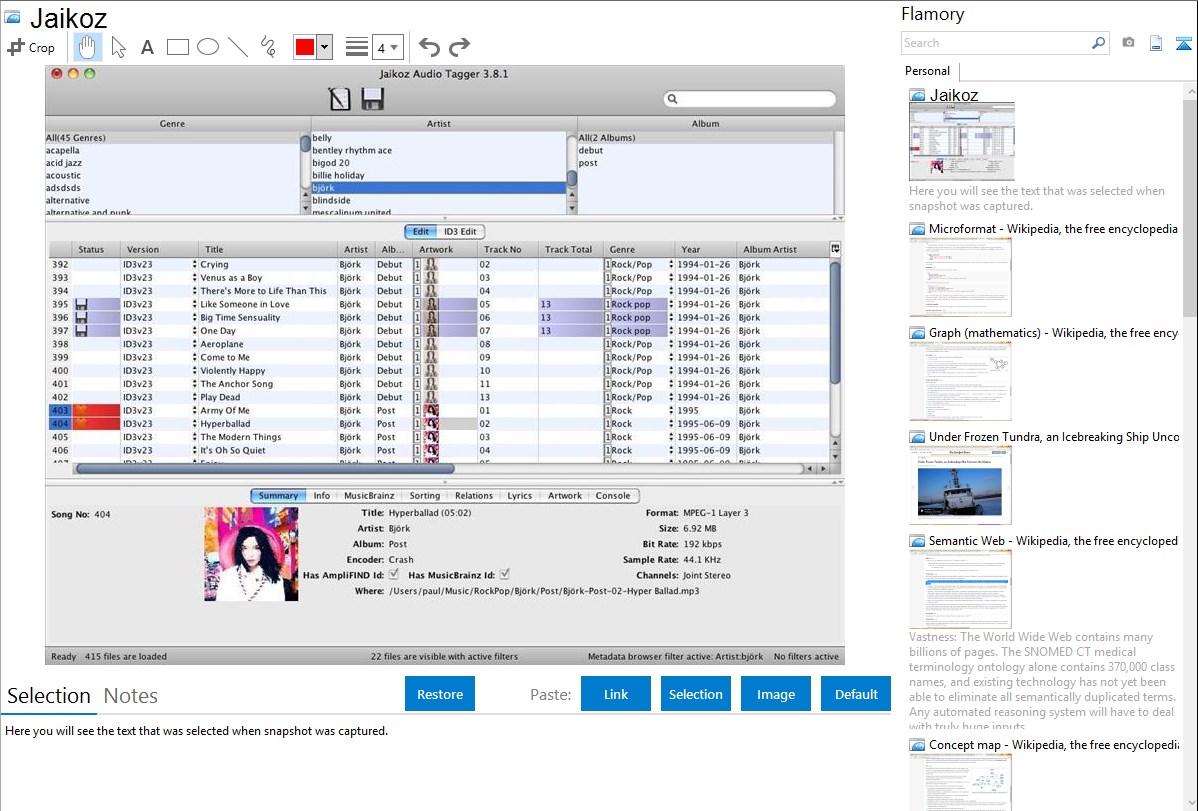Viewport: 1198px width, 811px height.
Task: Open Under Frozen Tundra snapshot thumbnail
Action: (960, 485)
